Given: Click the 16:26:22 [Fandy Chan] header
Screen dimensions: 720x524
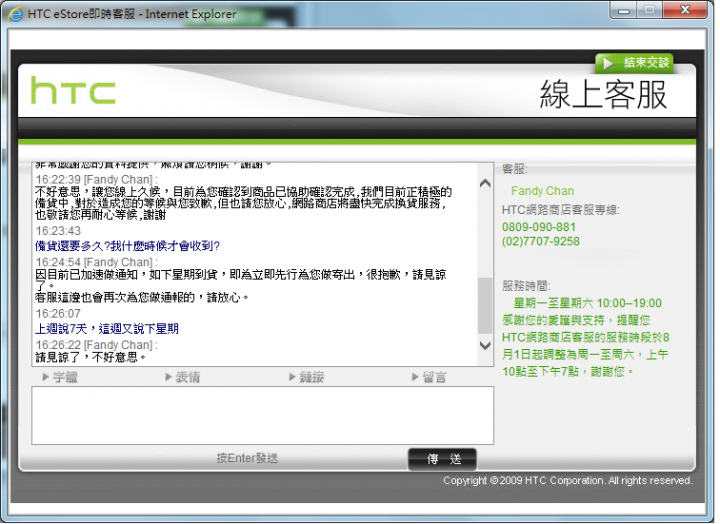Looking at the screenshot, I should (96, 344).
